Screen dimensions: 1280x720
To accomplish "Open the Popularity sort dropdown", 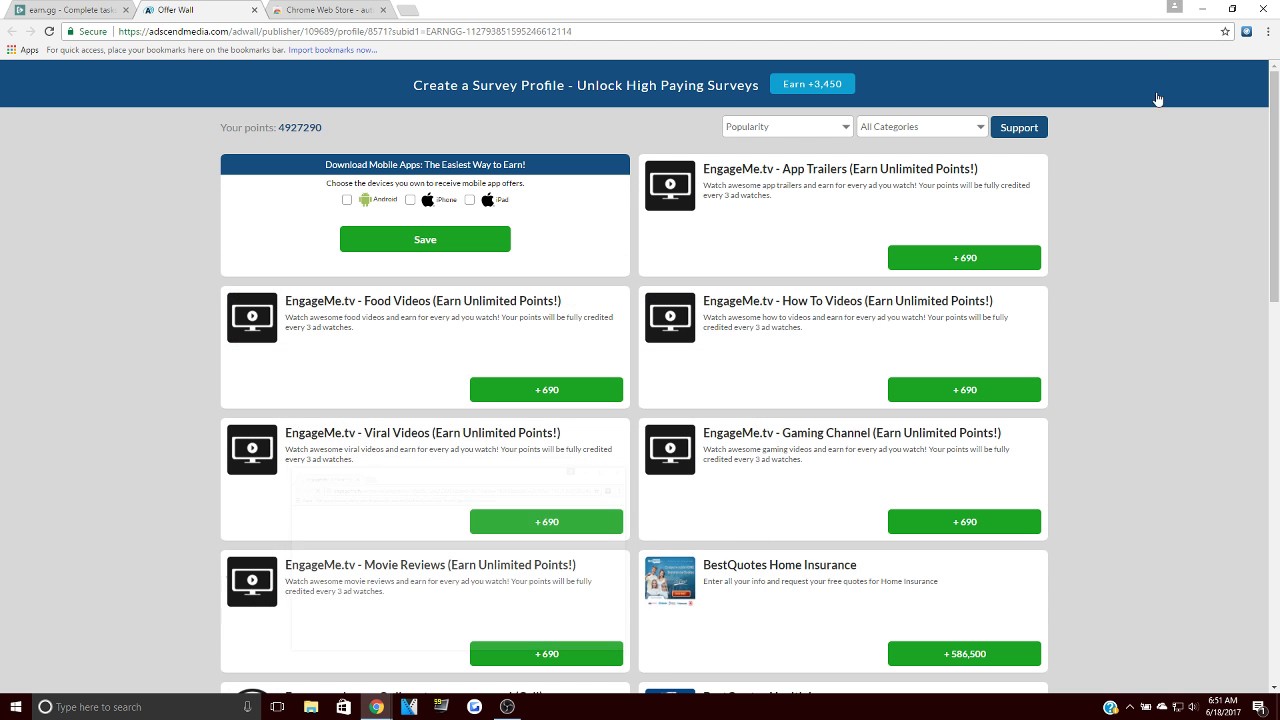I will coord(788,127).
